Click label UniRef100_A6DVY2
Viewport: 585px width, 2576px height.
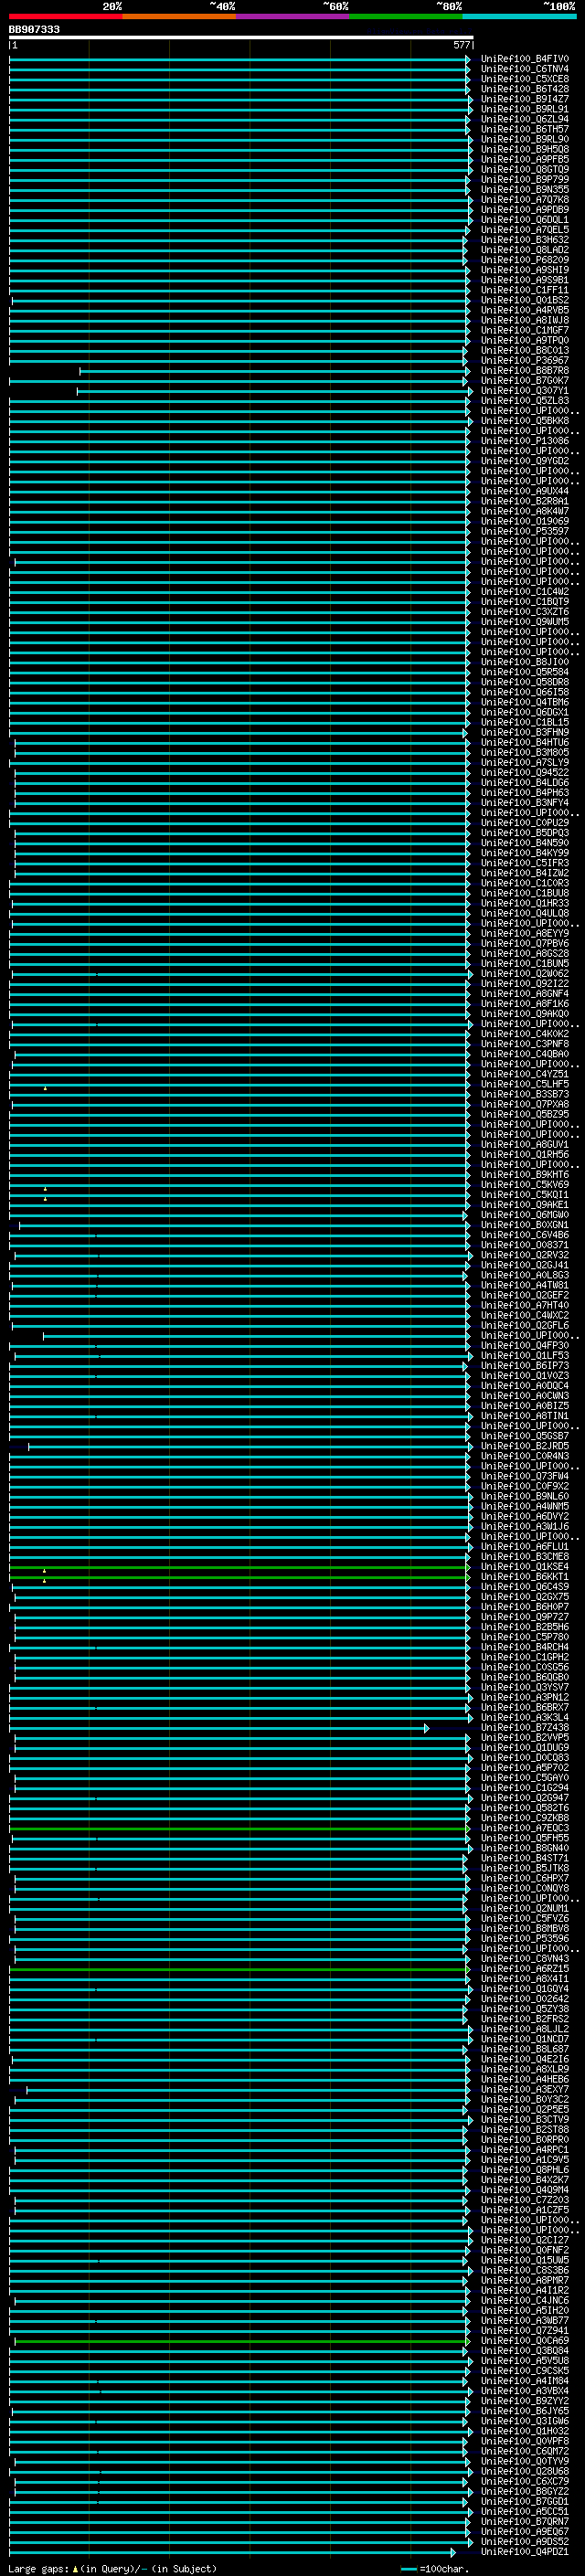coord(524,1516)
